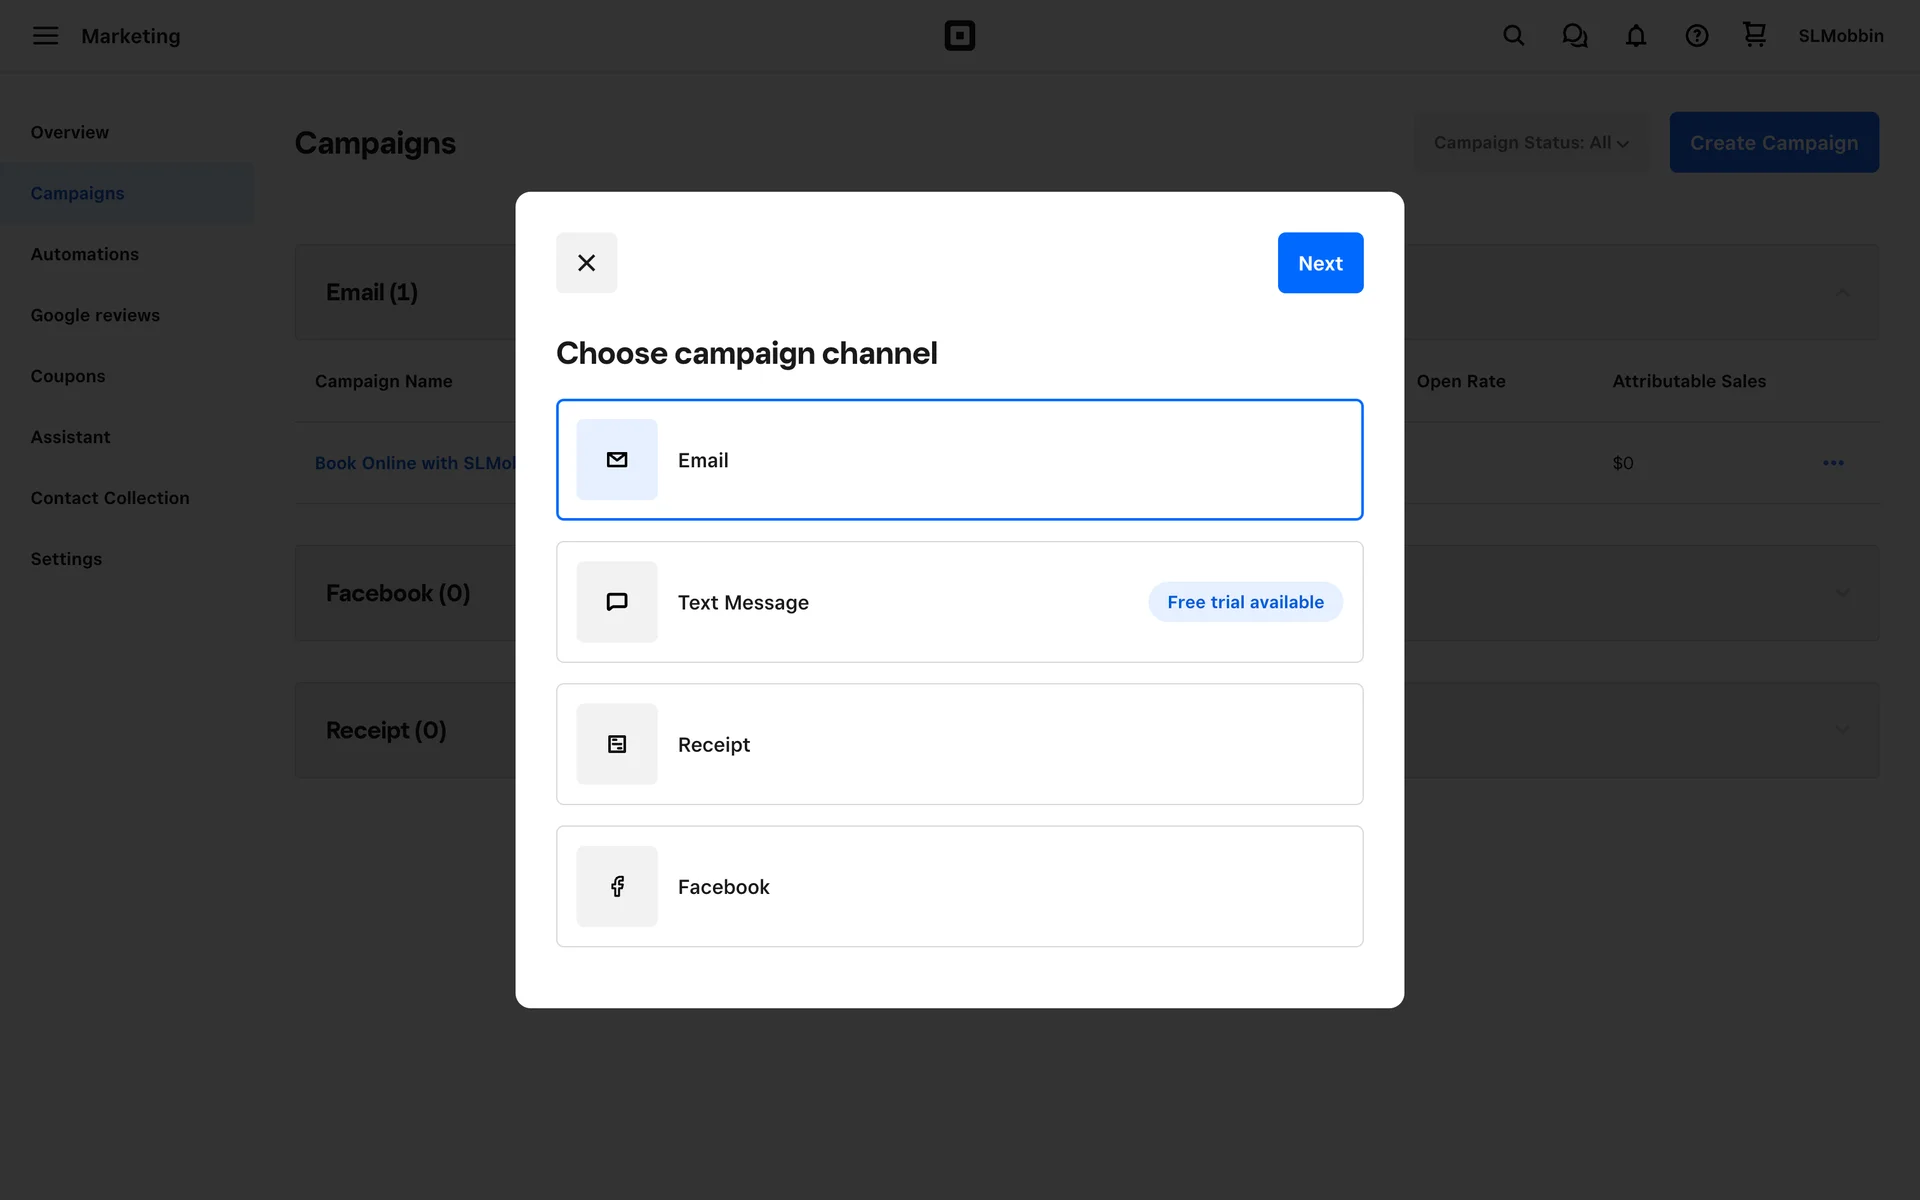Go to Automations in the sidebar

[85, 254]
